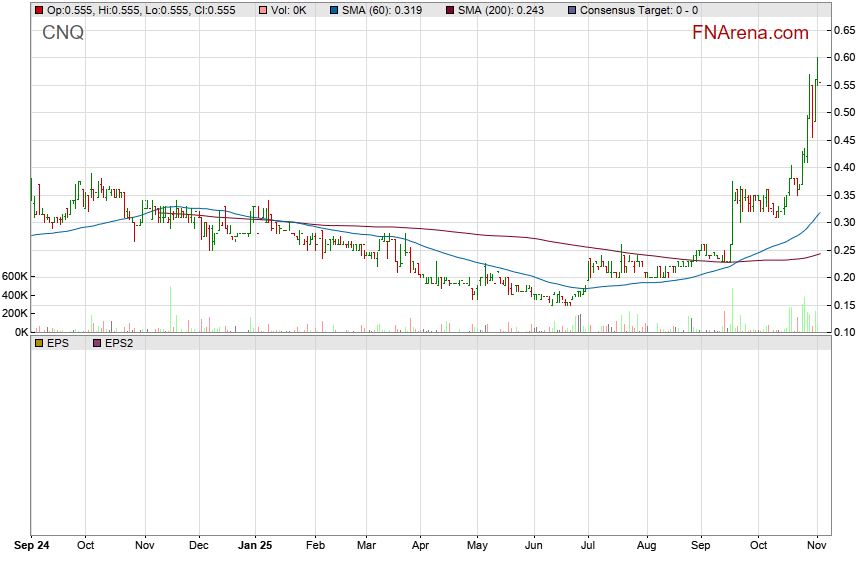This screenshot has height=566, width=859.
Task: Click the yellow EPS legend swatch
Action: coord(38,343)
